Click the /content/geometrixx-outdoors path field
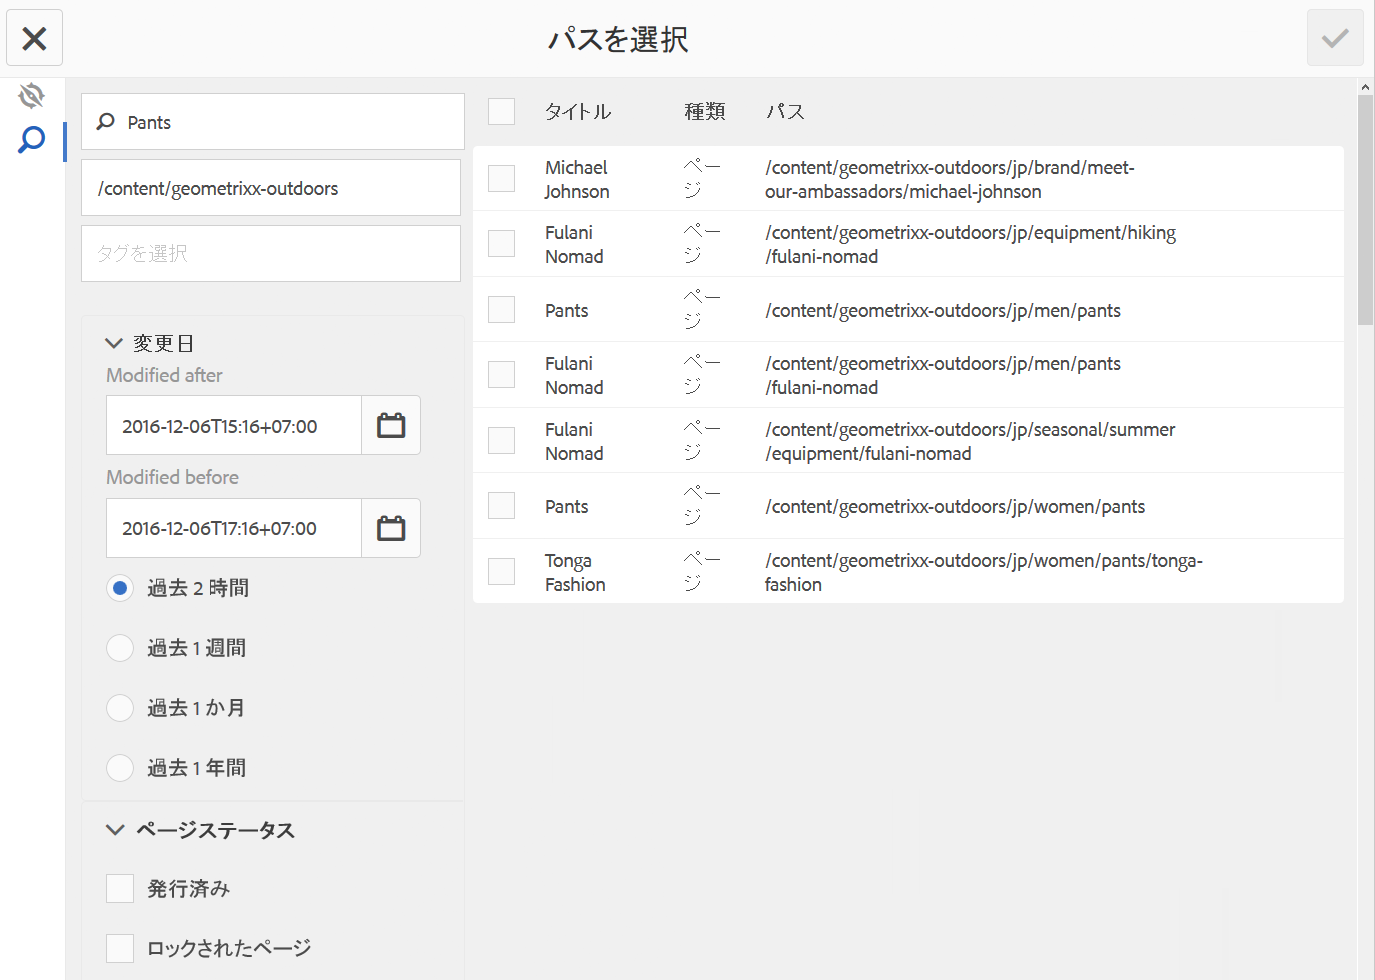Viewport: 1375px width, 980px height. (x=271, y=188)
